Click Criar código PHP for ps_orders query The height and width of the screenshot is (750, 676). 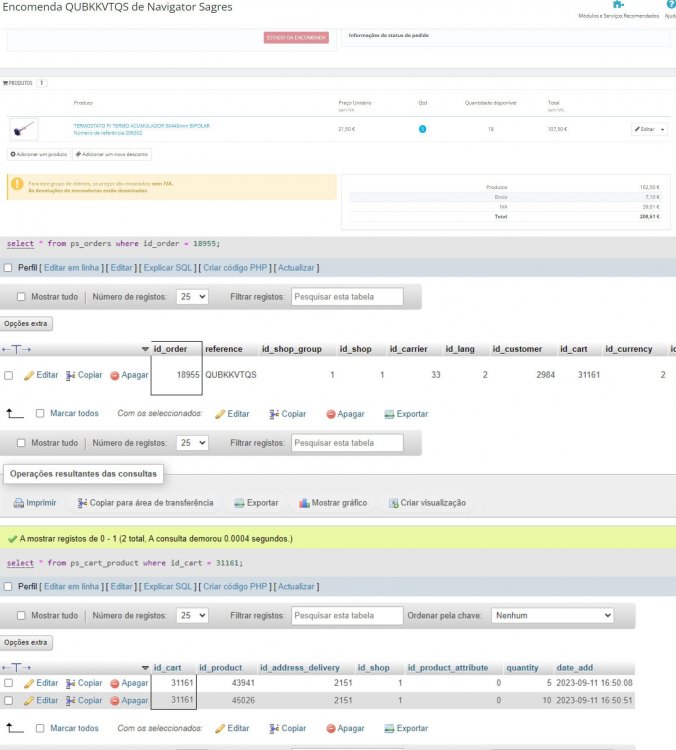click(x=235, y=268)
